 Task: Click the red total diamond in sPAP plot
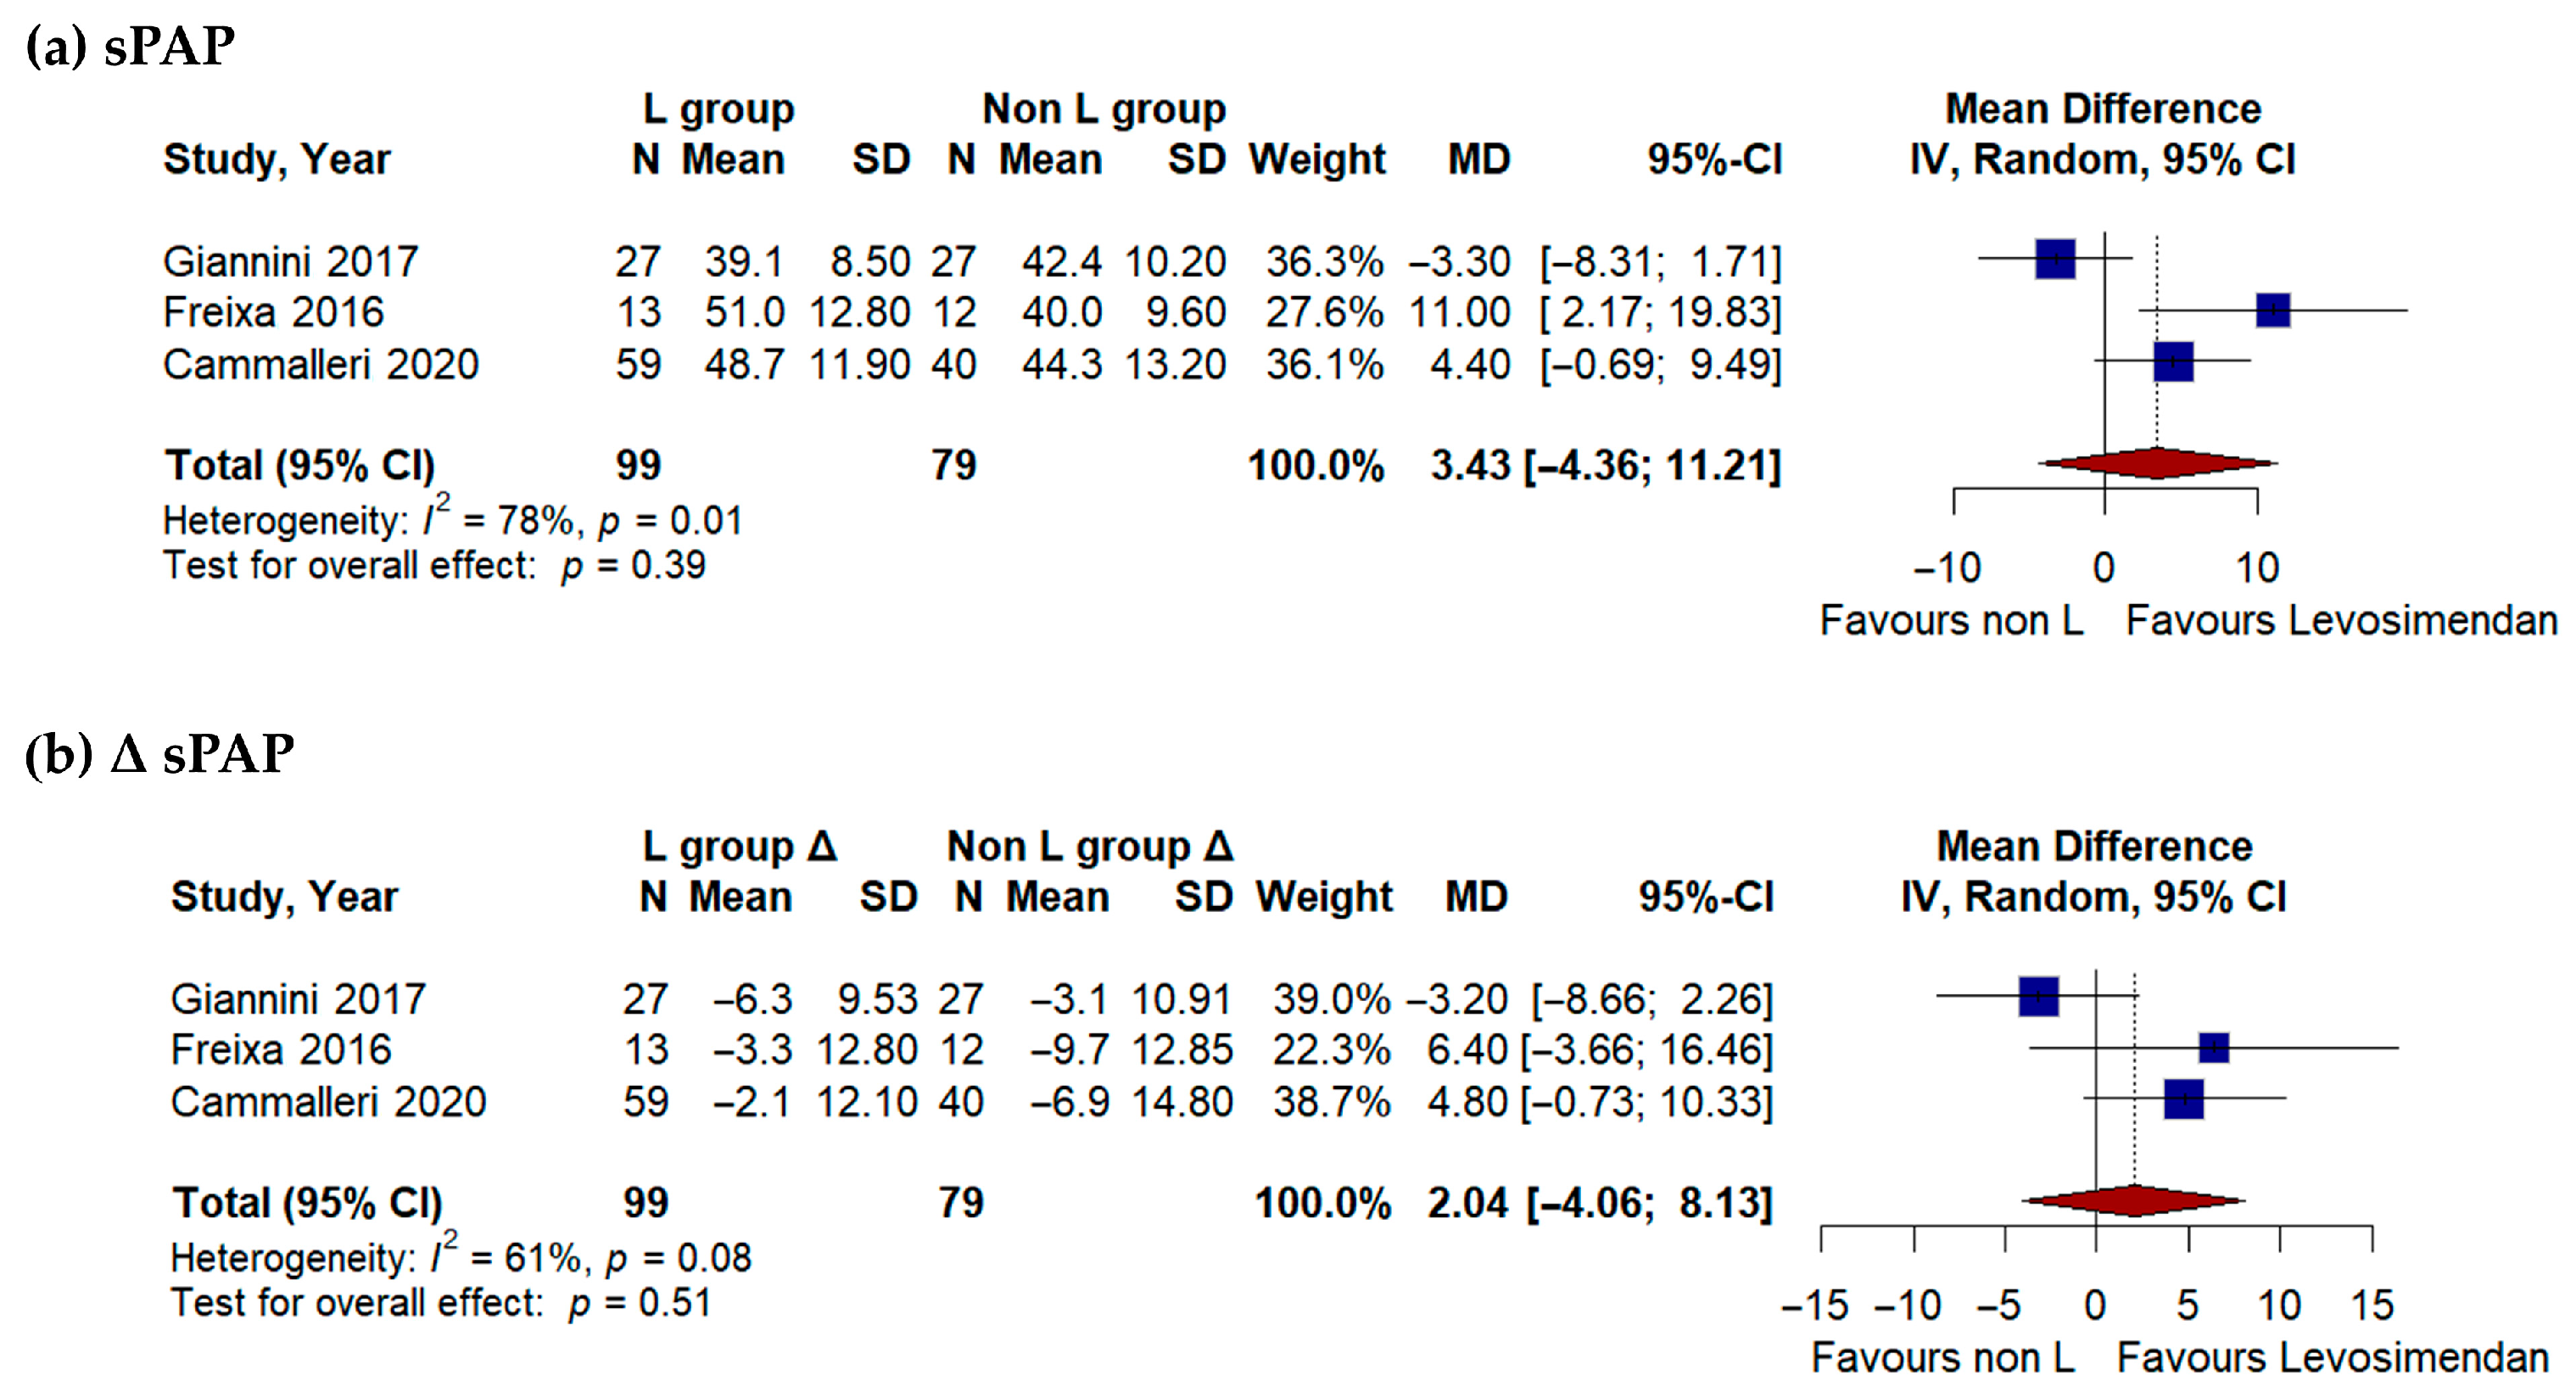coord(2158,463)
